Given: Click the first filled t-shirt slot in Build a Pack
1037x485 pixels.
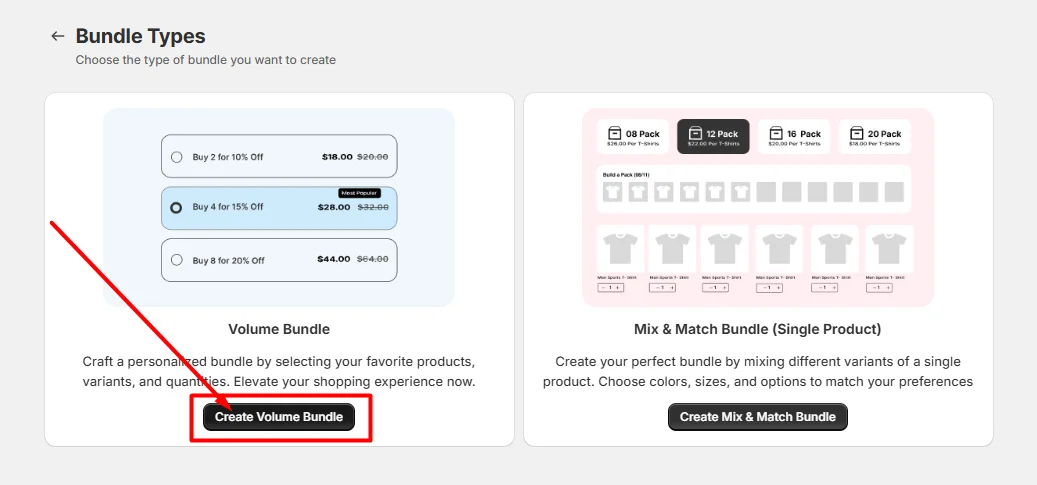Looking at the screenshot, I should click(x=612, y=193).
